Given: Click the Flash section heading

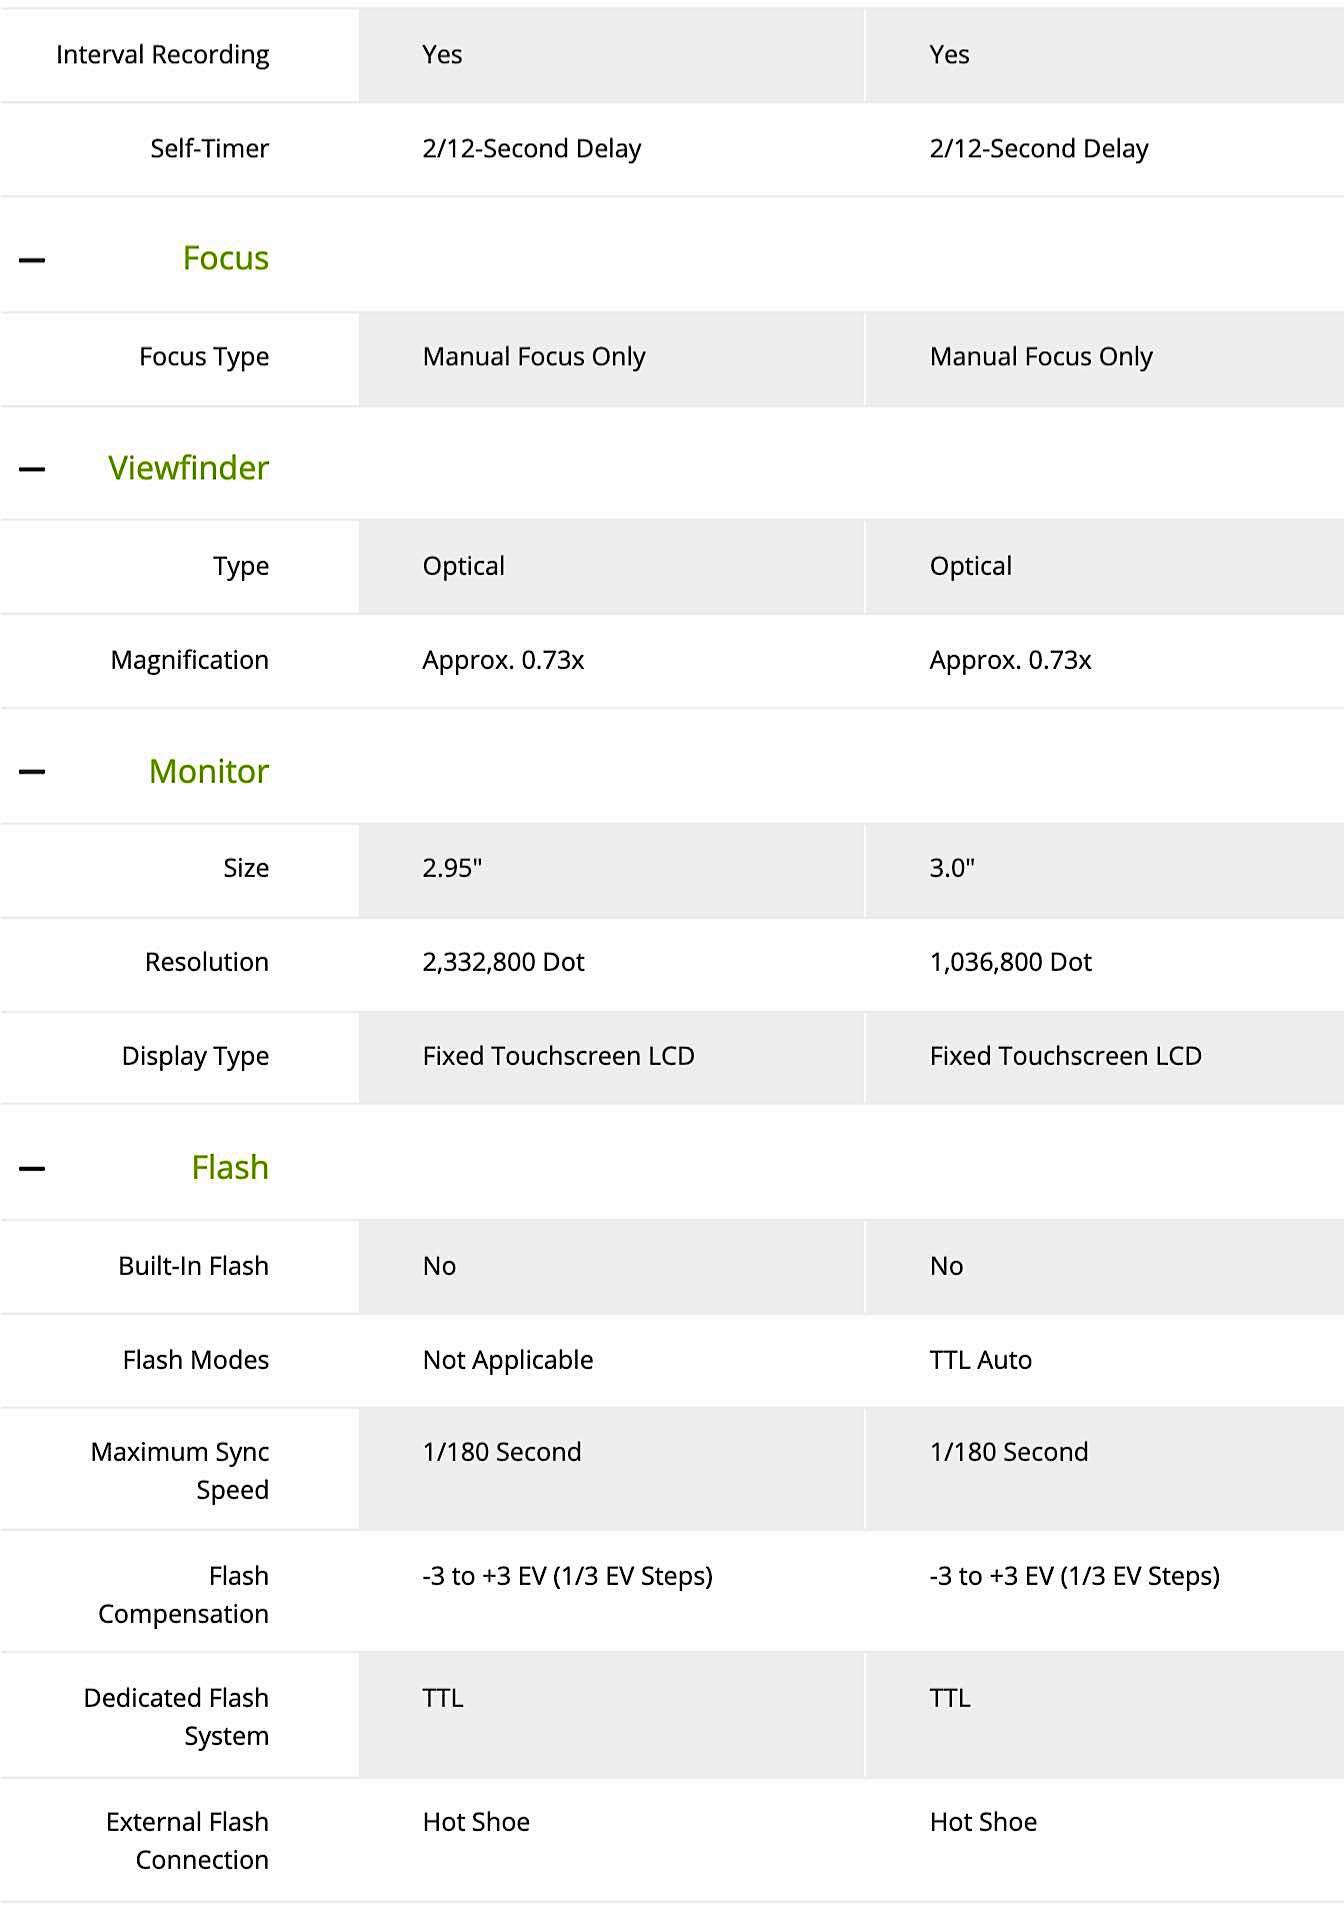Looking at the screenshot, I should tap(230, 1167).
